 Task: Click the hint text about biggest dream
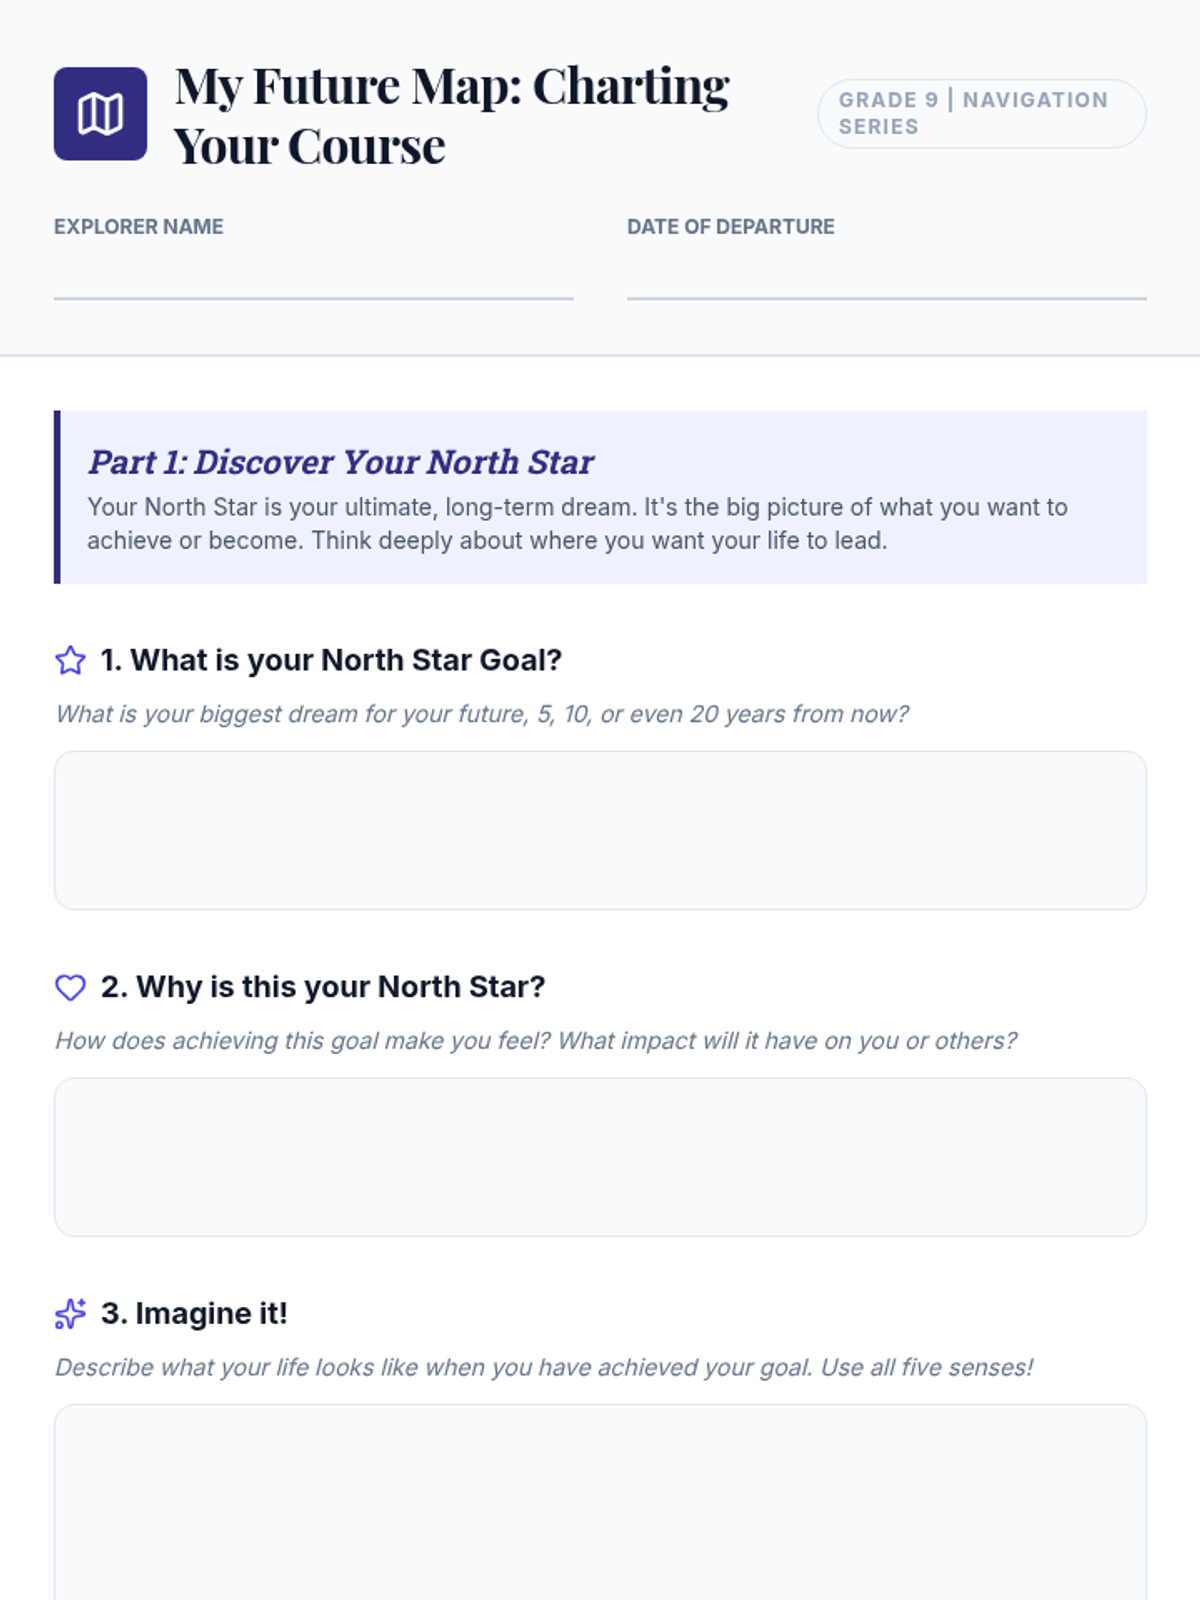481,714
